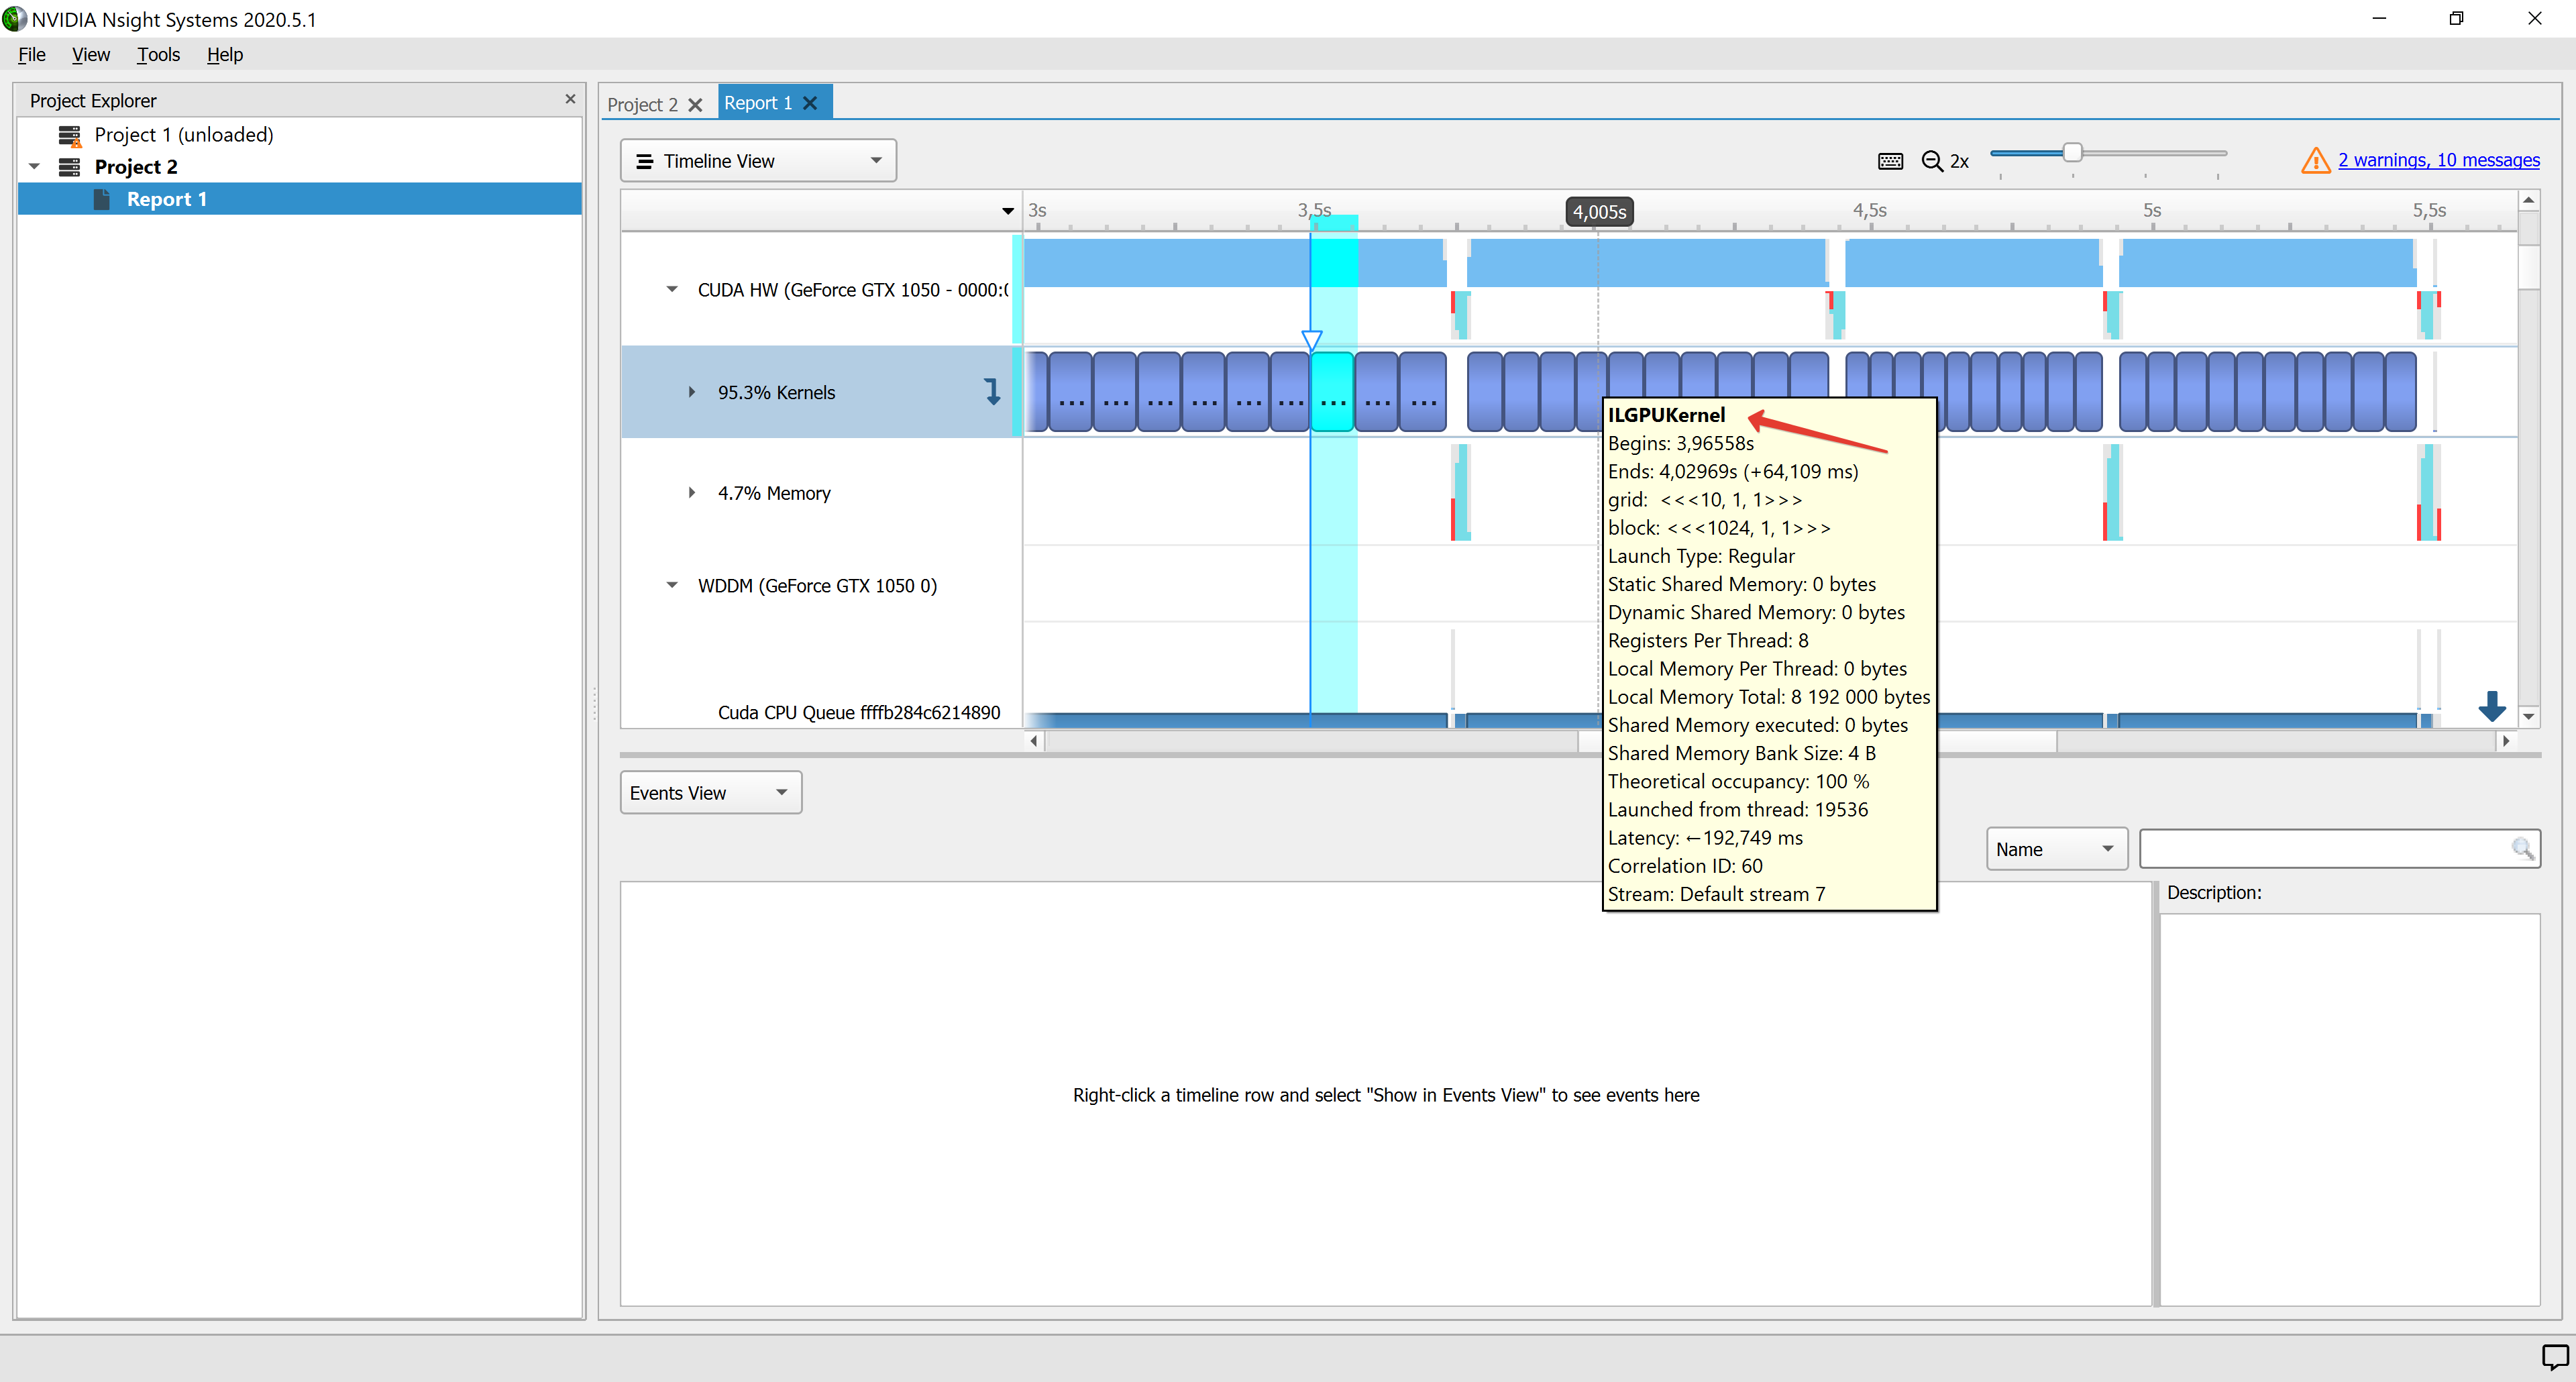Select Report 1 in project tree
This screenshot has width=2576, height=1382.
166,199
